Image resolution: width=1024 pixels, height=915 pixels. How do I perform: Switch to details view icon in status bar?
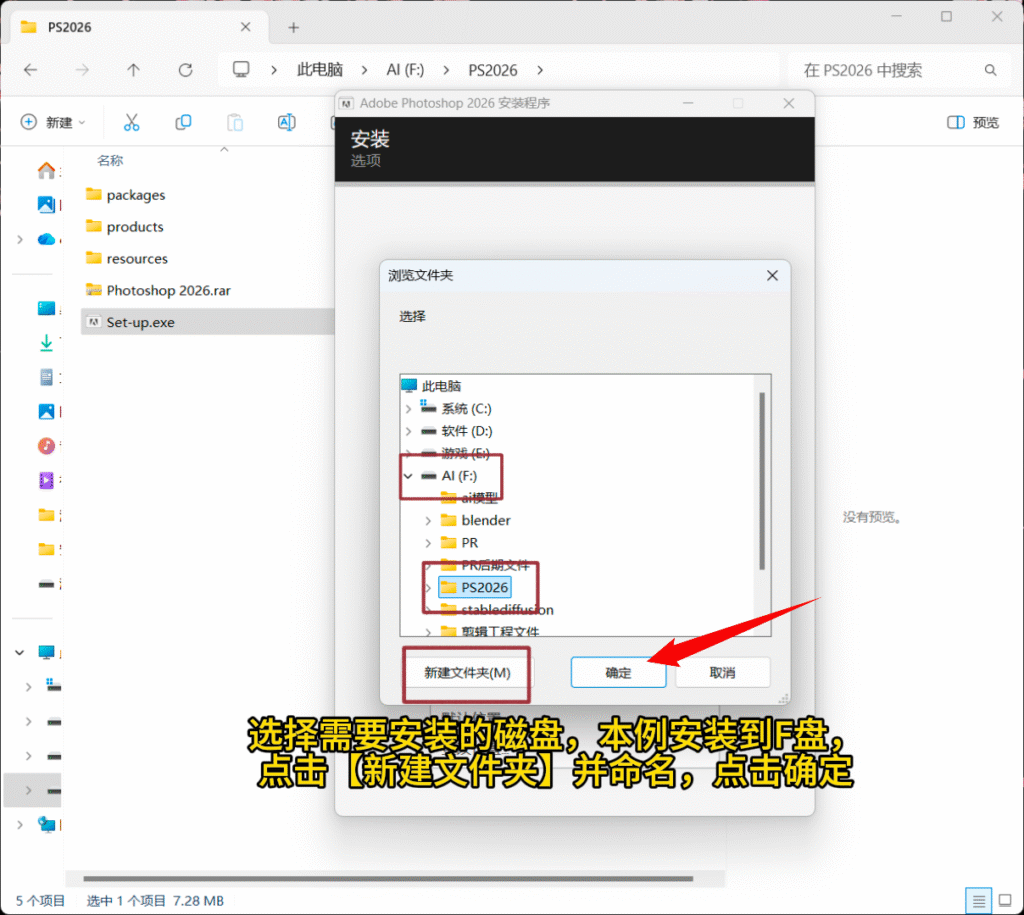click(x=979, y=899)
